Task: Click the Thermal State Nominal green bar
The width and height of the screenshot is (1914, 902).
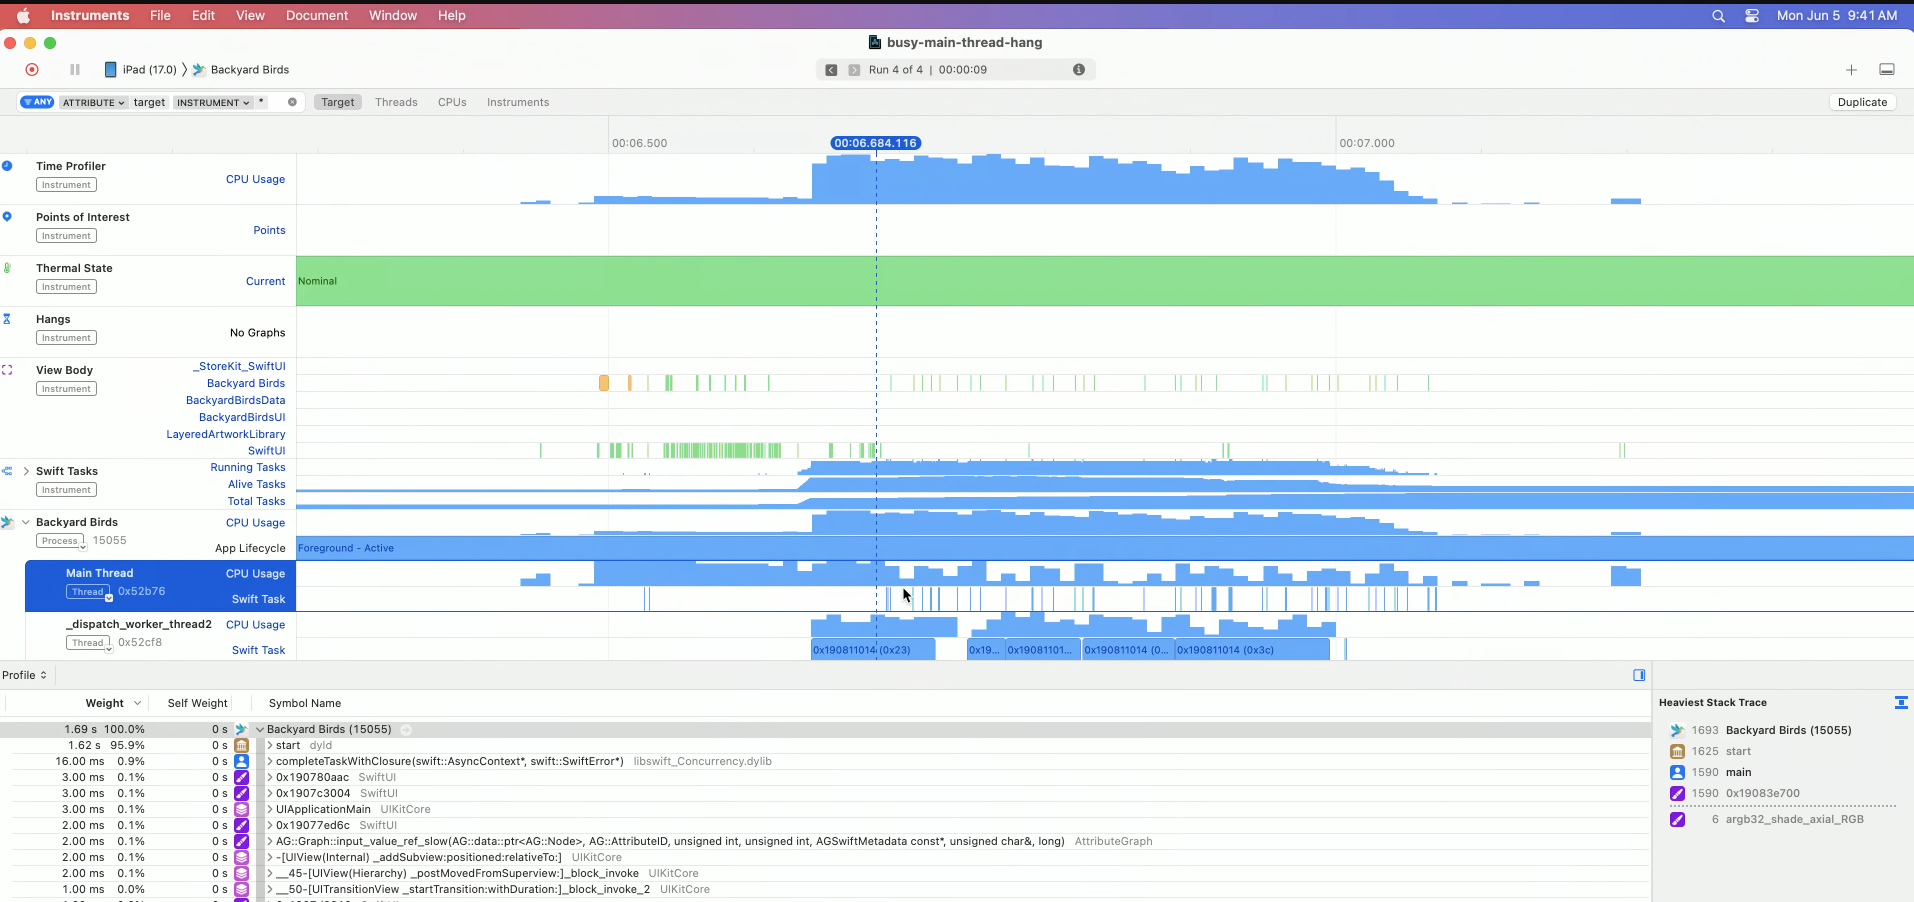Action: point(1105,281)
